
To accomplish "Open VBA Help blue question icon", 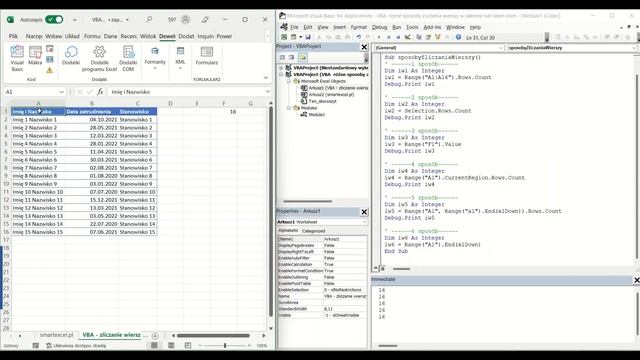I will (x=458, y=37).
